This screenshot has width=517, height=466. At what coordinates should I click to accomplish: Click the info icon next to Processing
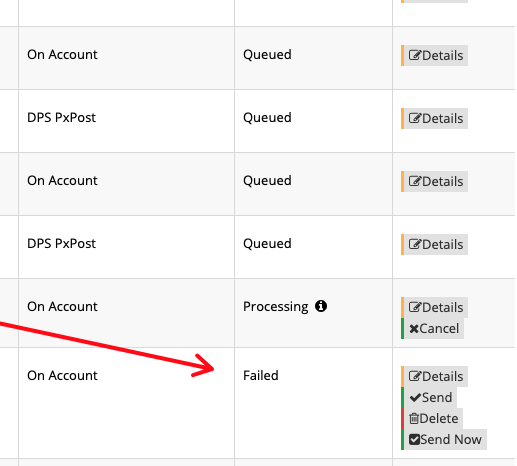click(321, 306)
